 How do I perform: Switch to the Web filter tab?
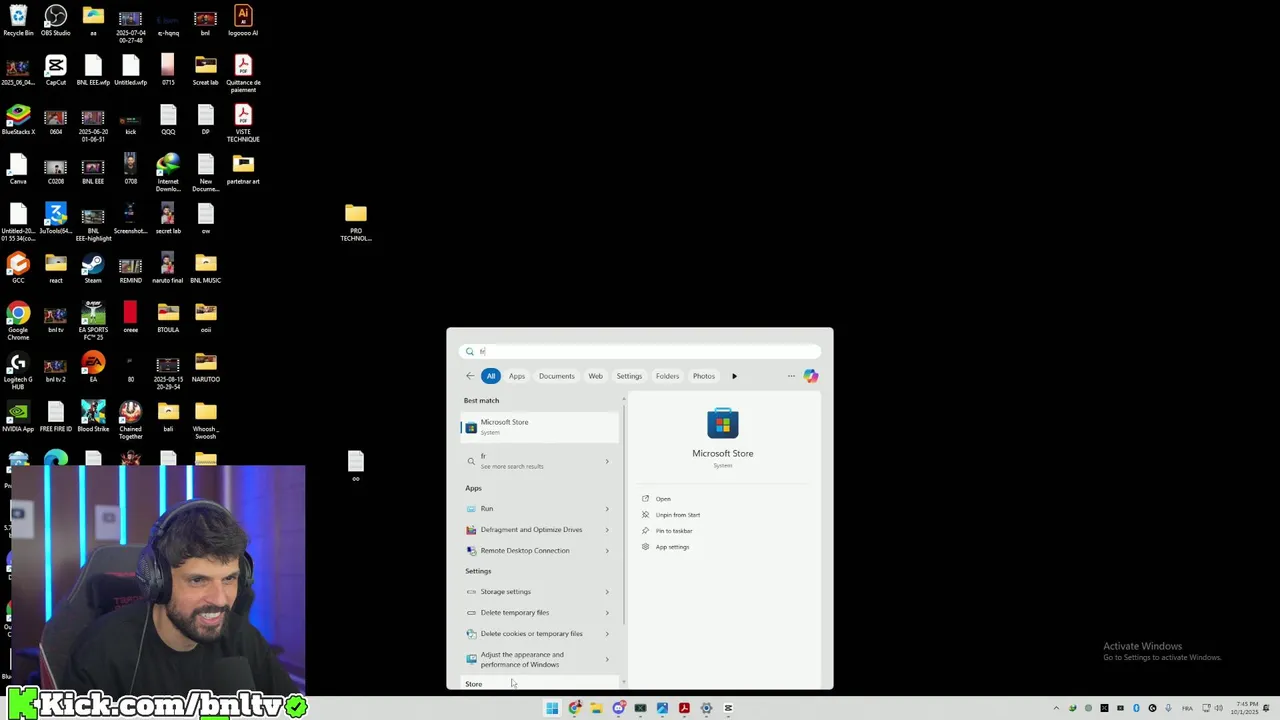pyautogui.click(x=595, y=376)
